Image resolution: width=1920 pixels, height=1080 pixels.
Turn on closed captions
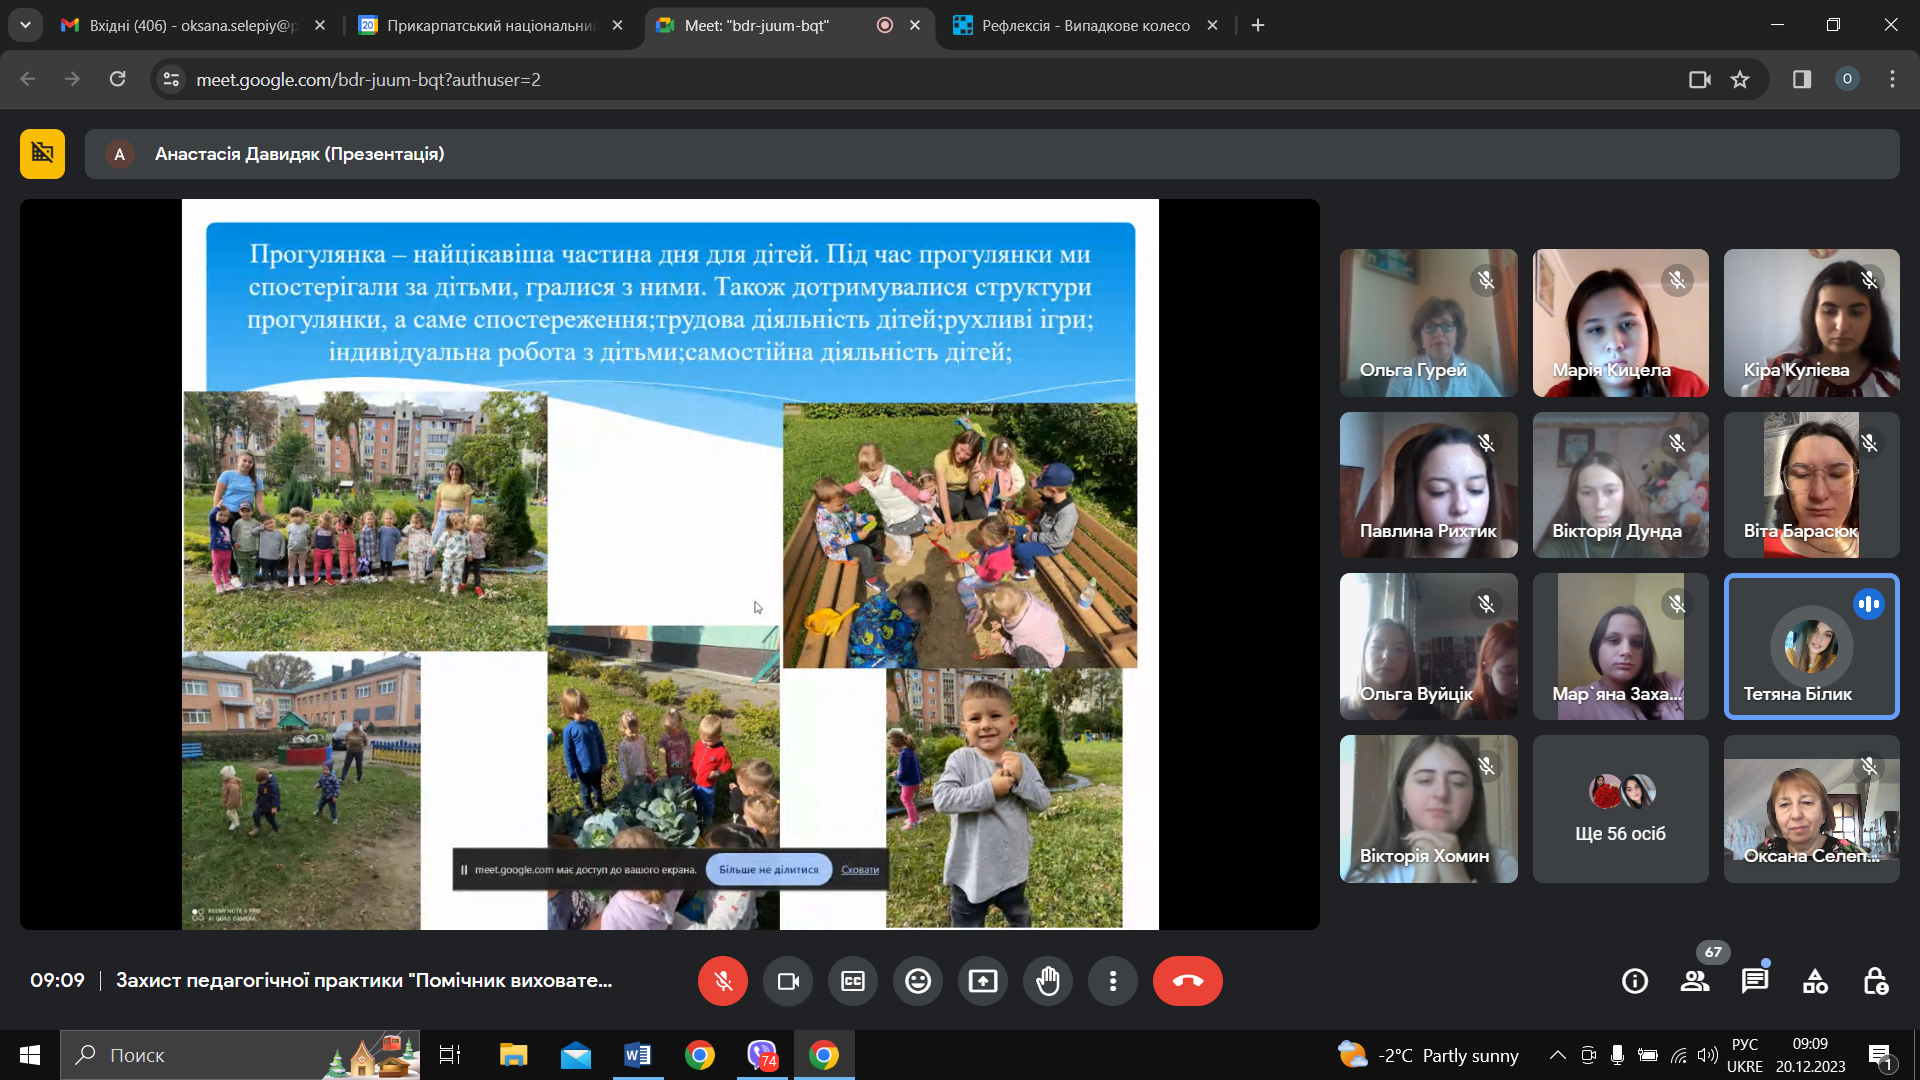[x=853, y=981]
